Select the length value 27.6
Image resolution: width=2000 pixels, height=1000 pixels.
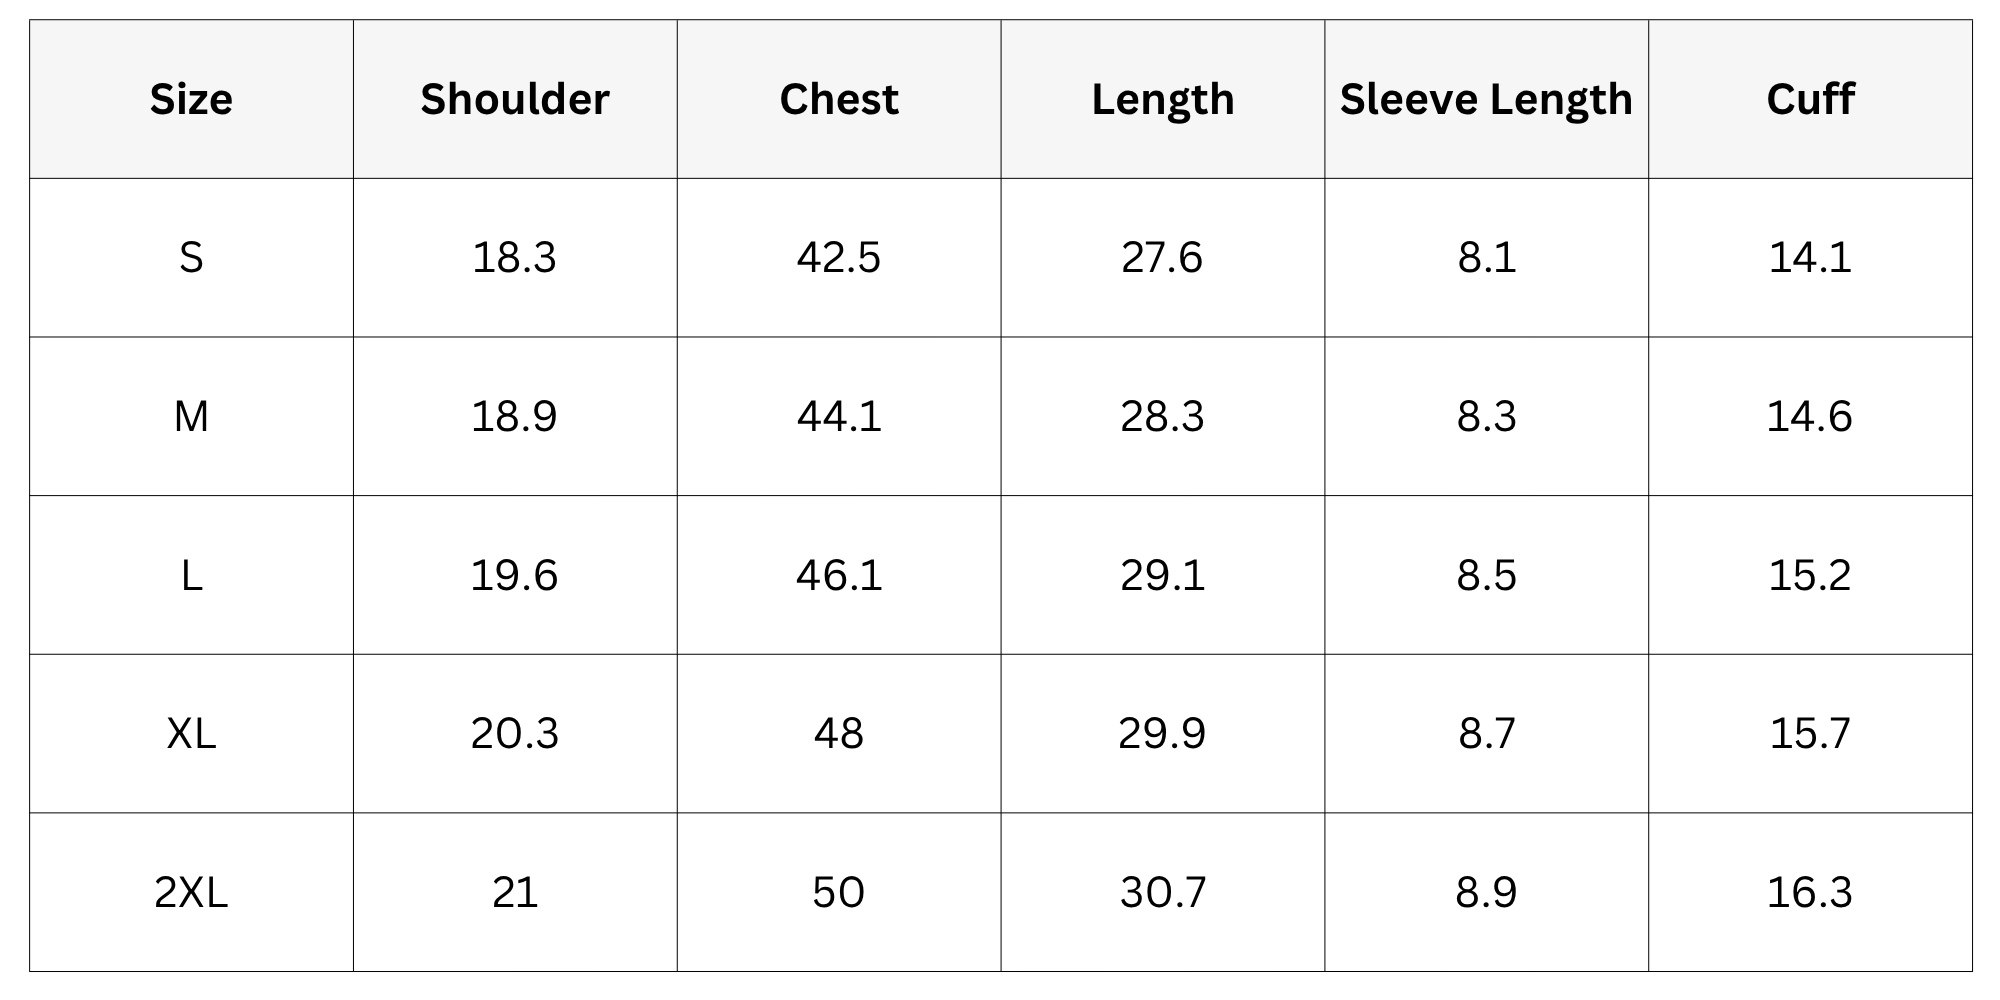click(1163, 258)
